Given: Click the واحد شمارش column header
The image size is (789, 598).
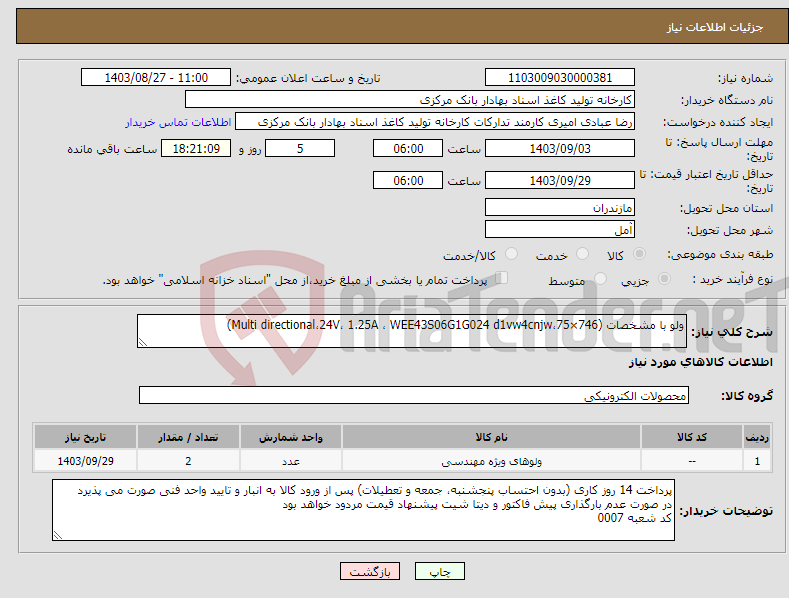Looking at the screenshot, I should point(291,437).
